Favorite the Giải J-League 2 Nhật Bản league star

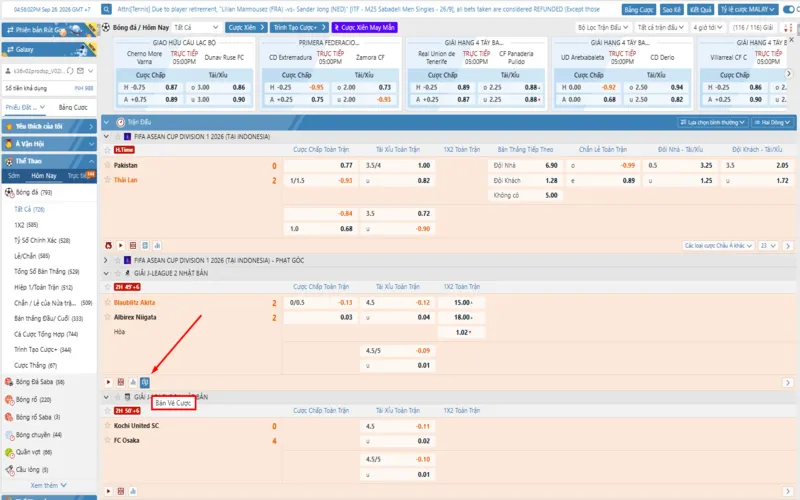[x=118, y=273]
